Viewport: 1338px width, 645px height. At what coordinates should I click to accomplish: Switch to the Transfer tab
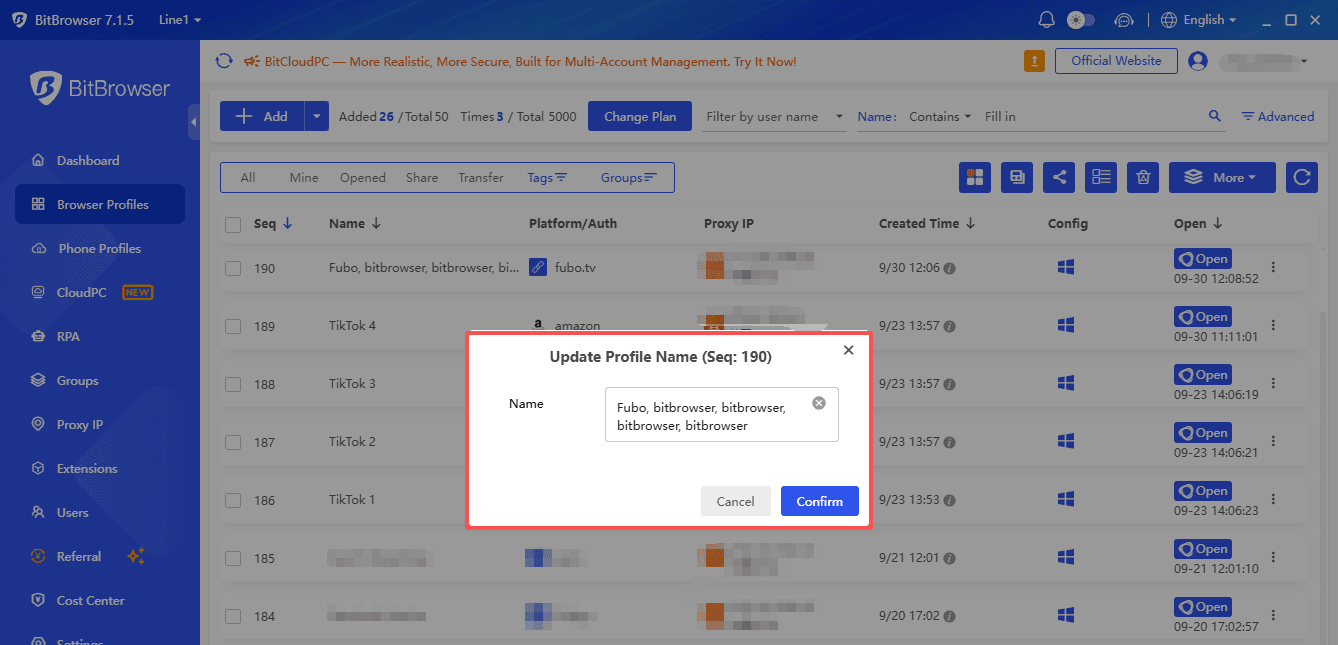[x=481, y=177]
